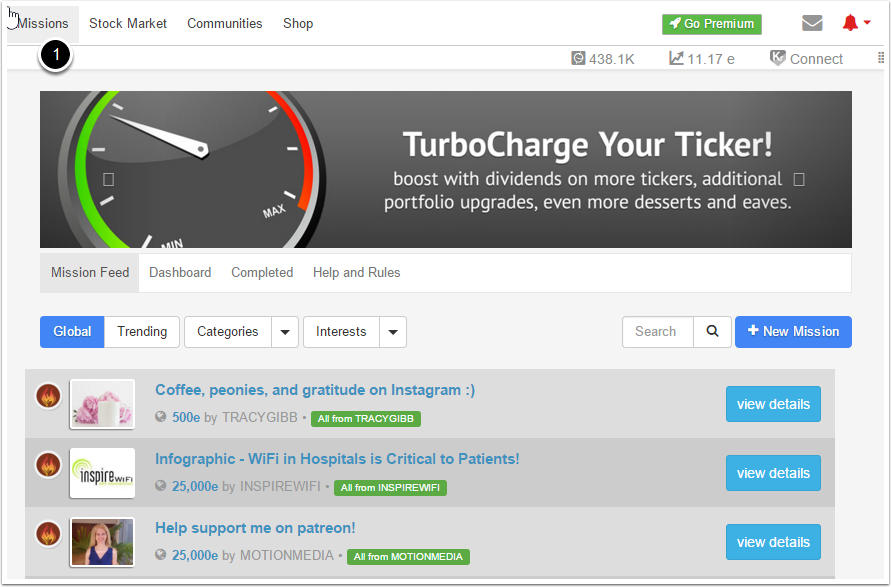Expand the Interests dropdown arrow

pyautogui.click(x=393, y=332)
